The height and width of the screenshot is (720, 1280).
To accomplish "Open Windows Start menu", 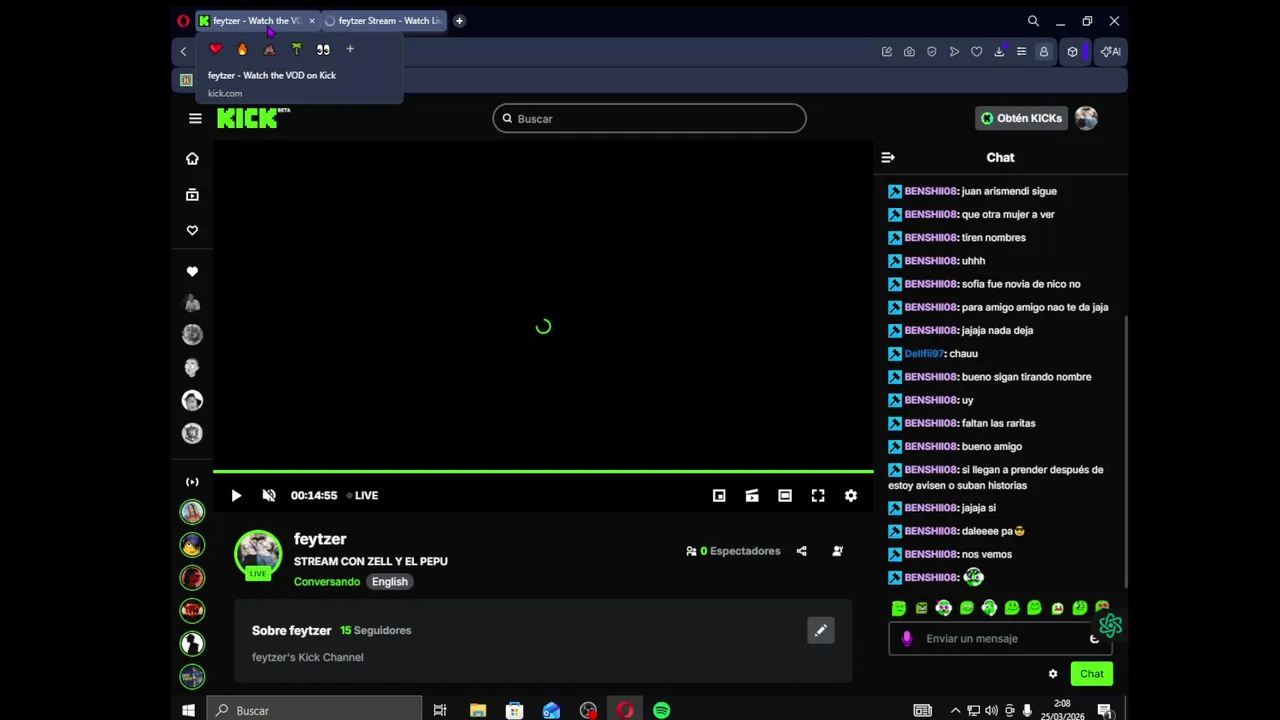I will click(188, 710).
